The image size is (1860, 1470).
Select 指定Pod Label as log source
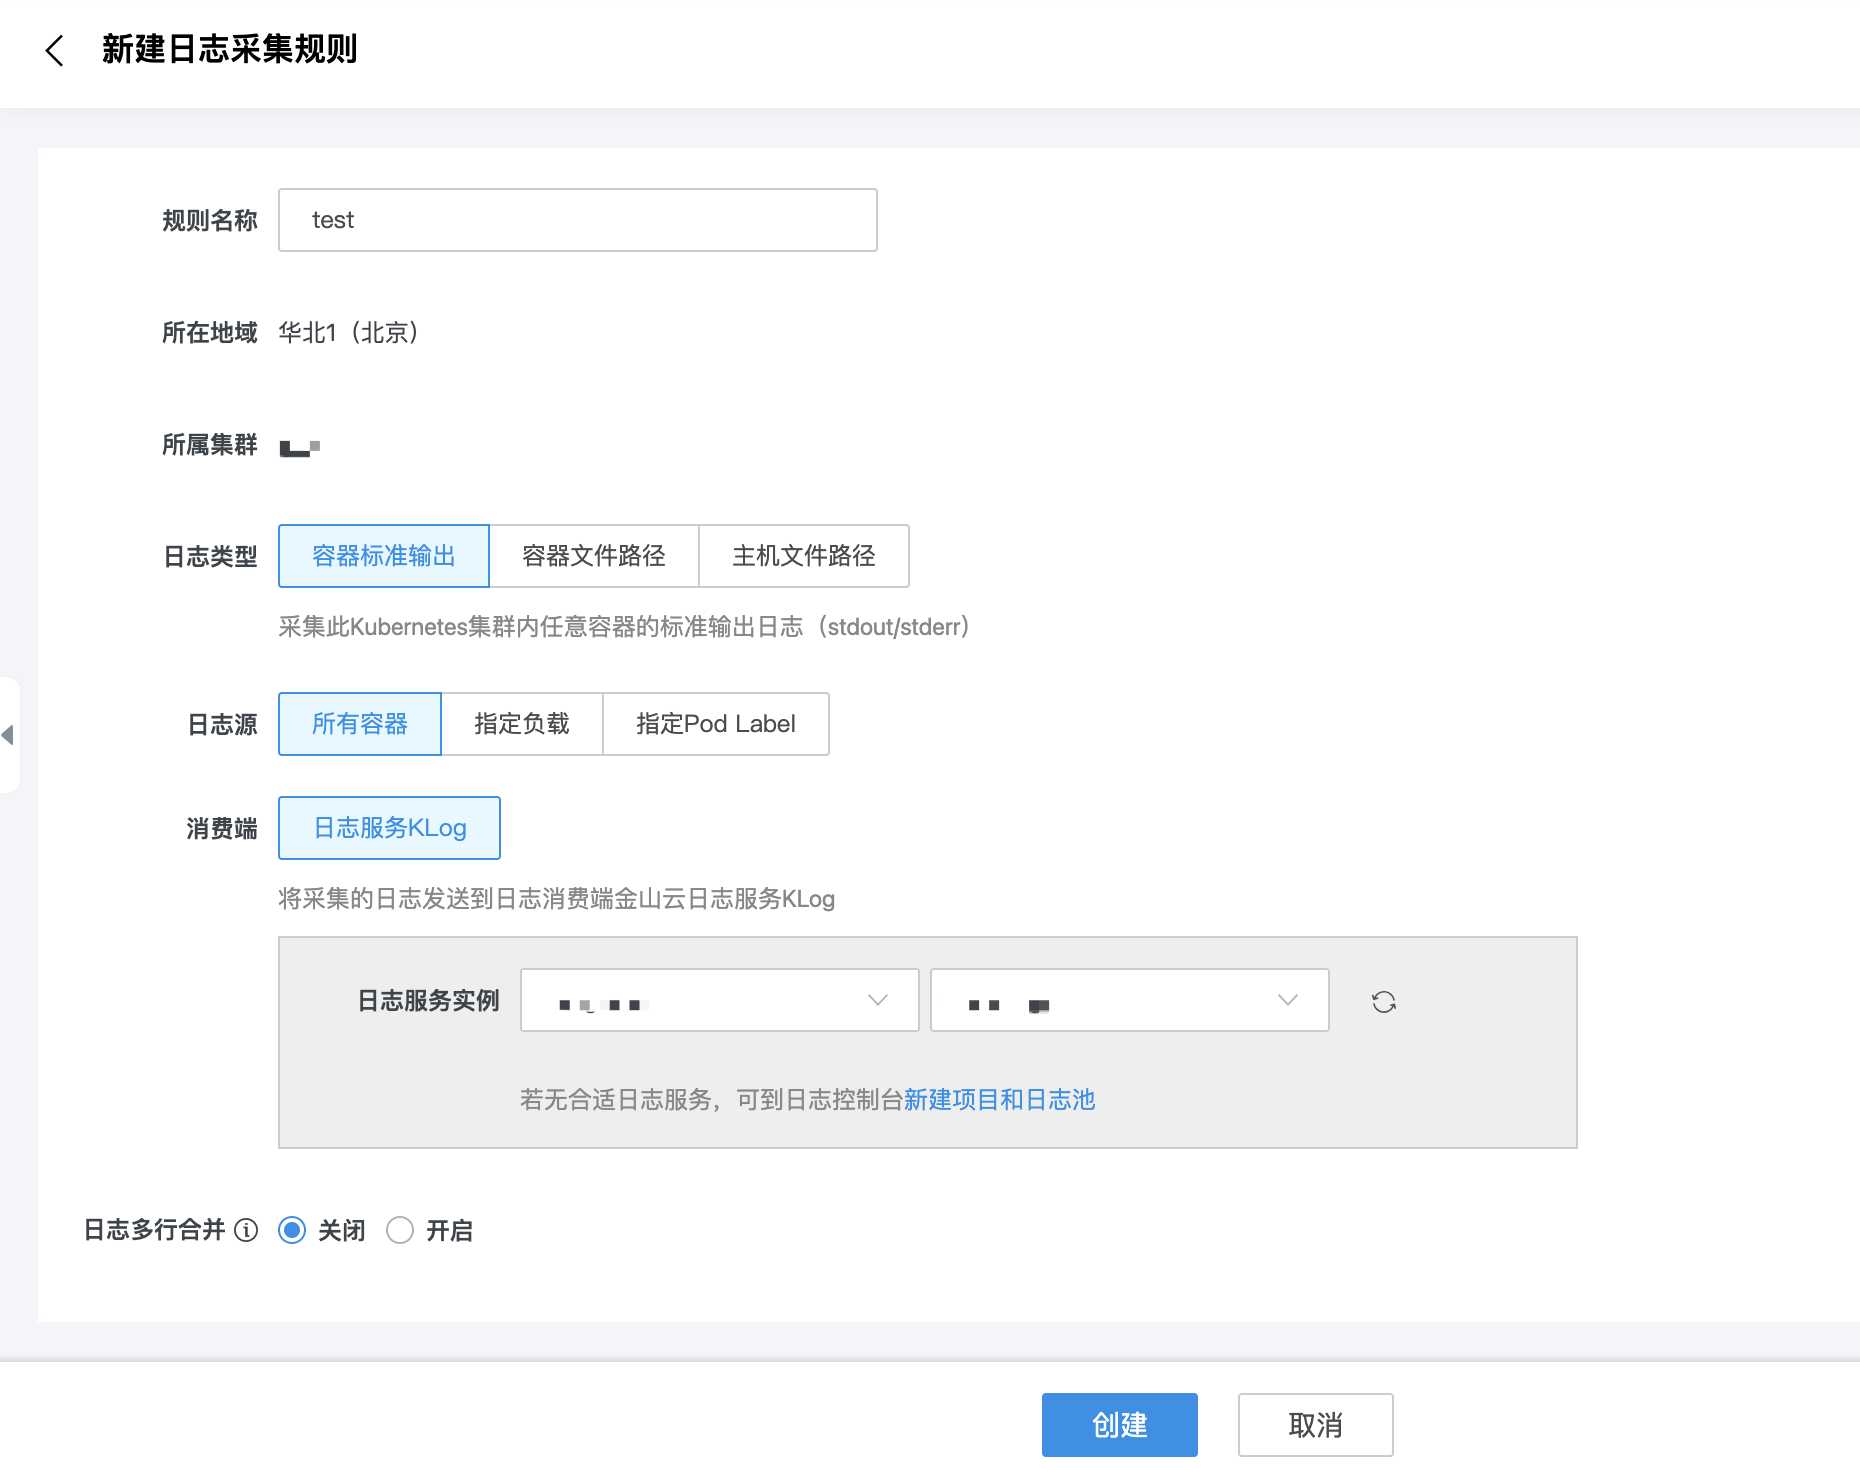(716, 724)
